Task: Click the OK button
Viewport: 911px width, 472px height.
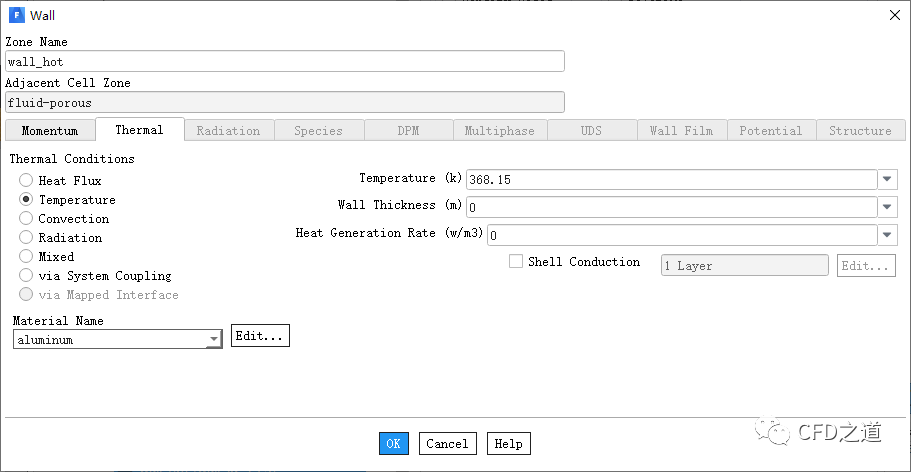Action: coord(393,444)
